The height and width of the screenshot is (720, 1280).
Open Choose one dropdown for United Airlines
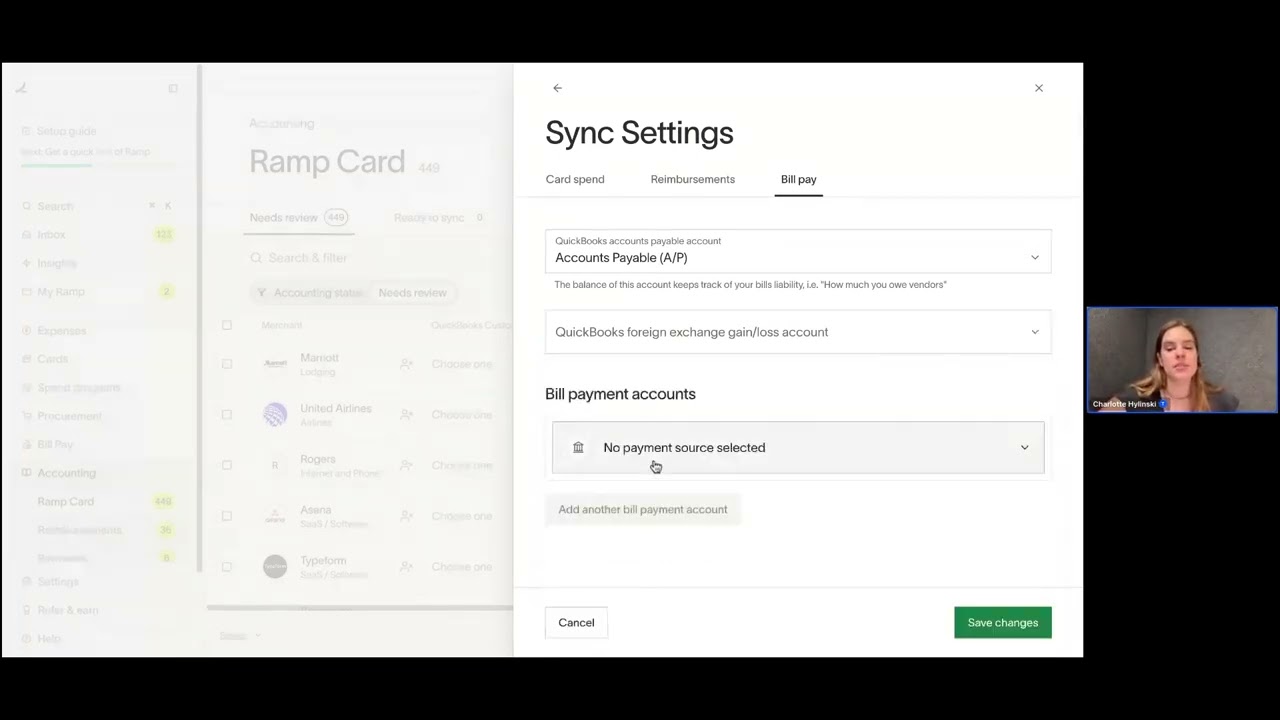coord(461,415)
